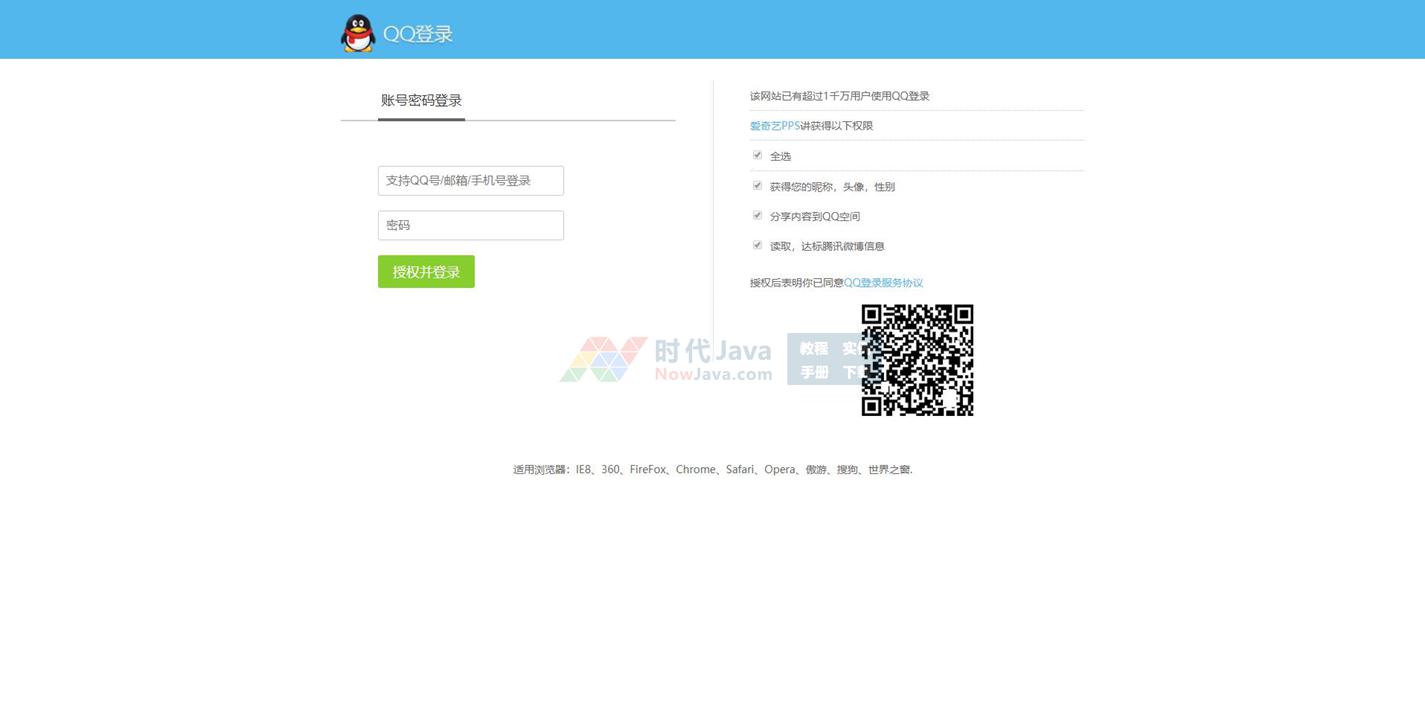Click the NowJava.com watermark address
Image resolution: width=1425 pixels, height=718 pixels.
pos(712,375)
